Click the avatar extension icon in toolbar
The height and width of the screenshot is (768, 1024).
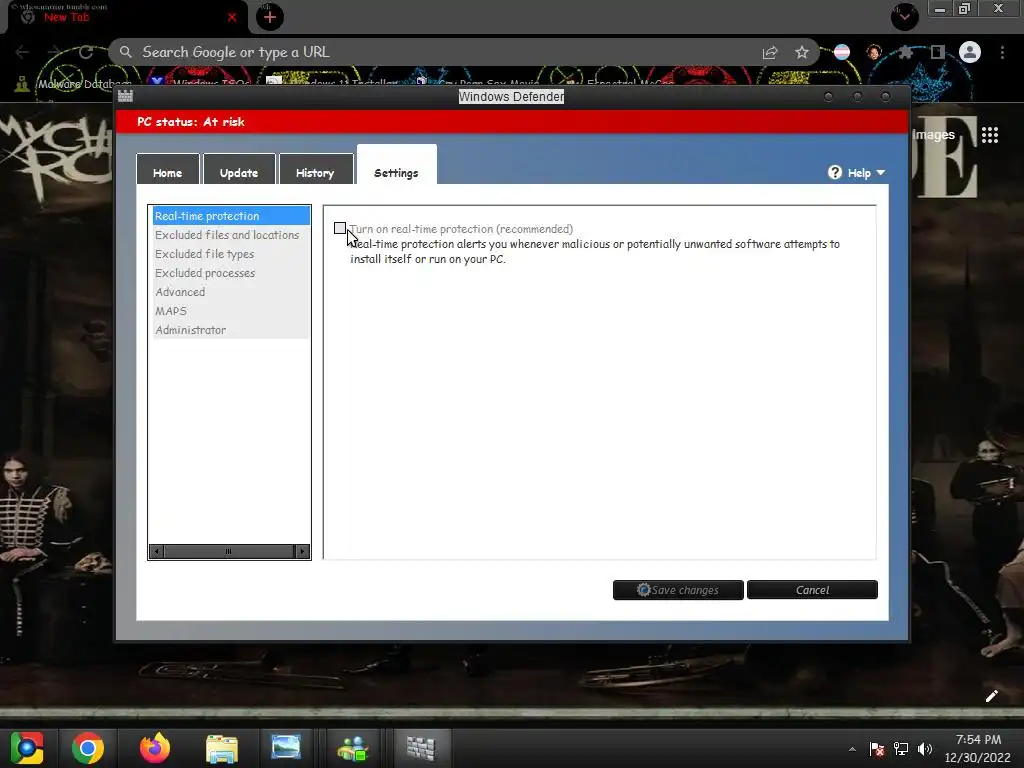point(874,52)
